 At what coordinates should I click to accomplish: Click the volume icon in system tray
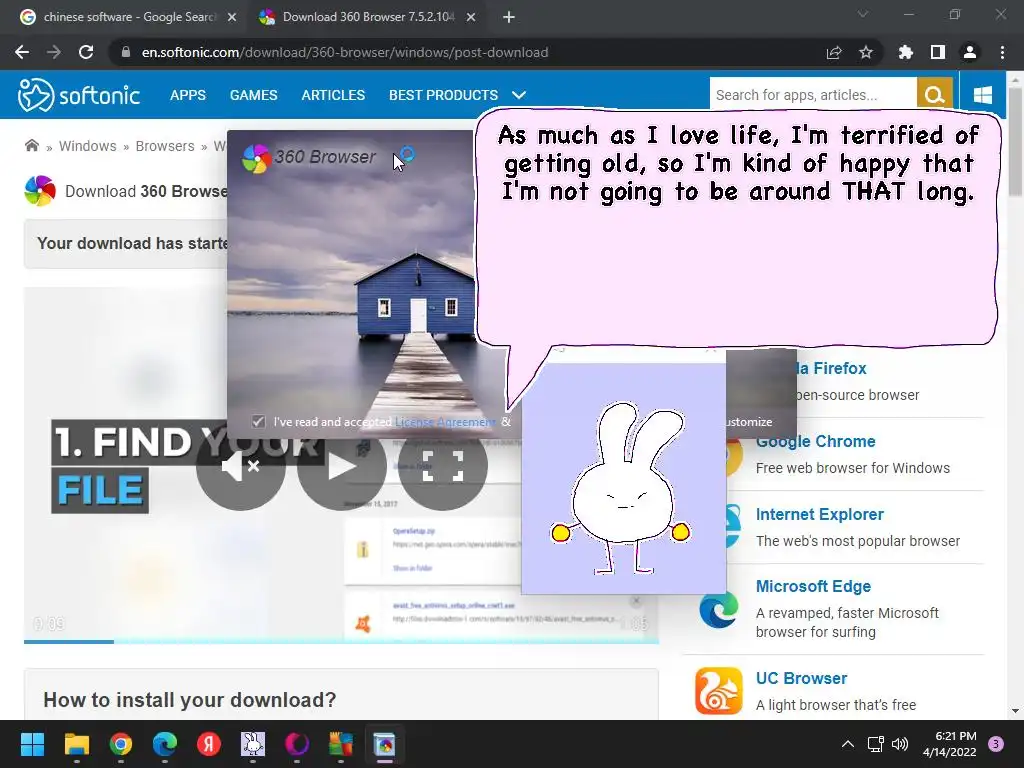click(900, 744)
